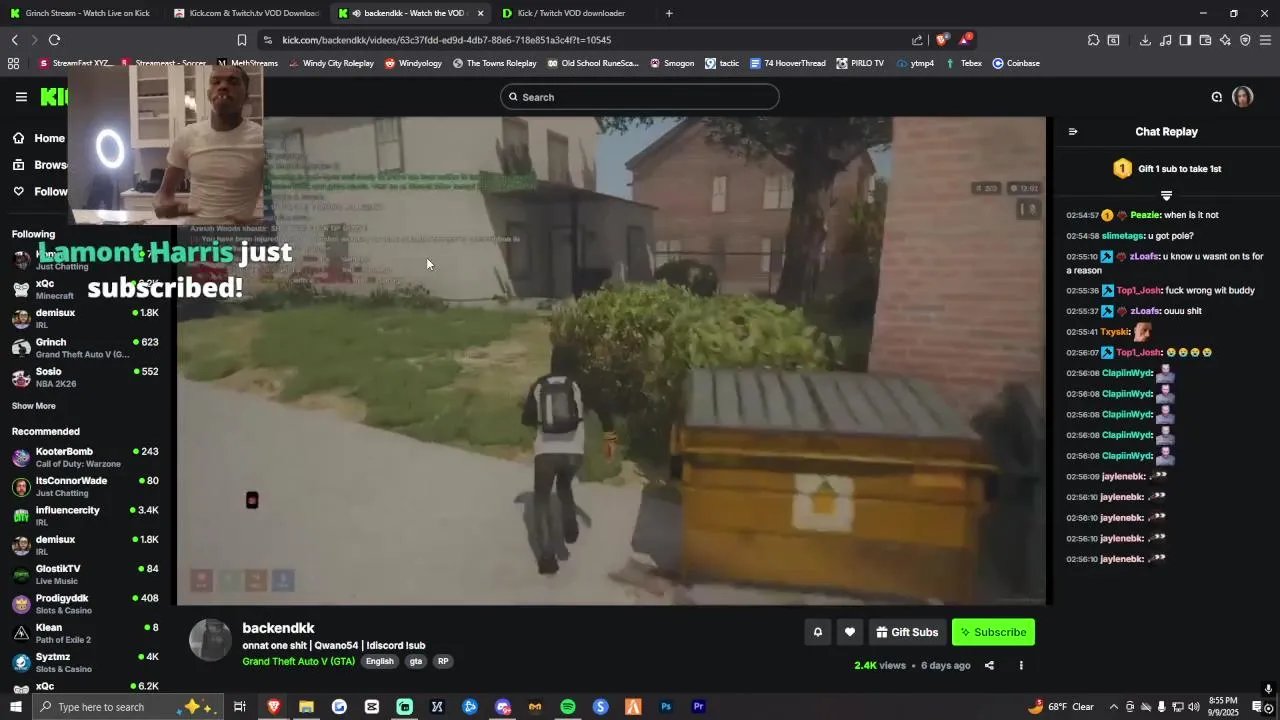The image size is (1280, 720).
Task: Open GlostikTV in Recommended list
Action: 85,574
